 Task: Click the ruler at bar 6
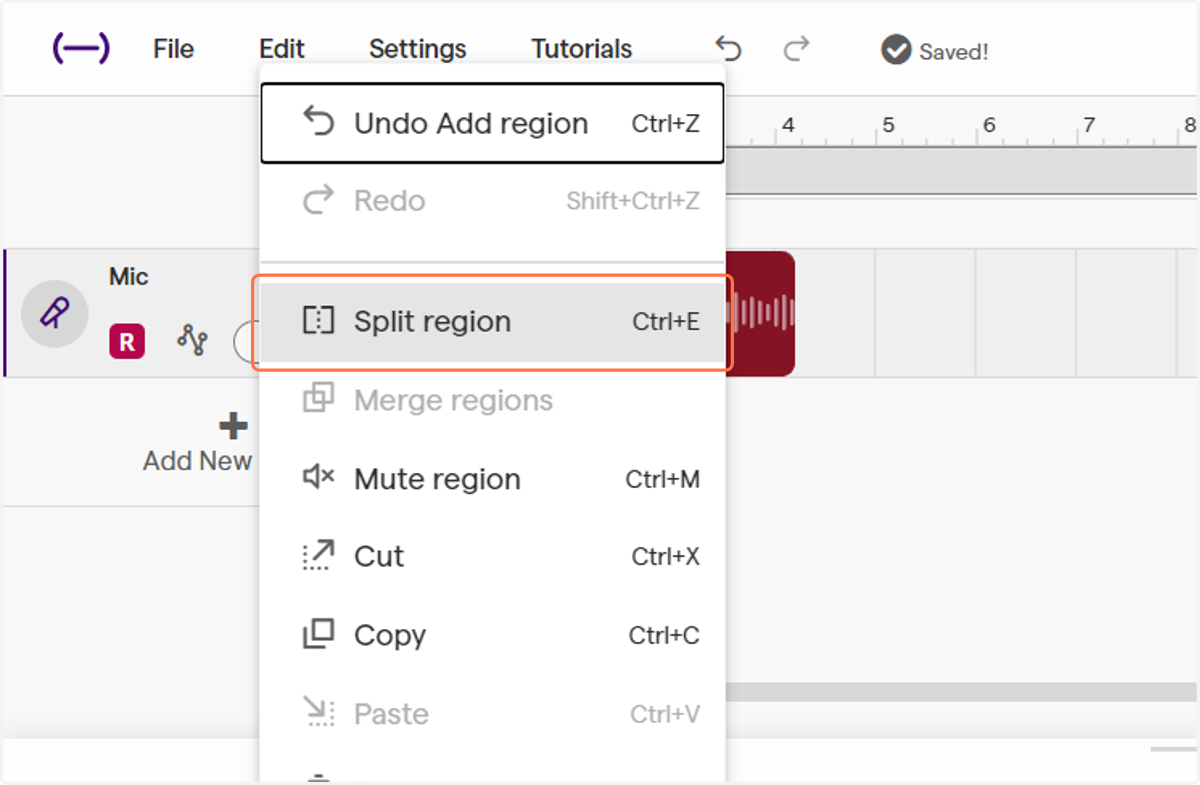[988, 125]
